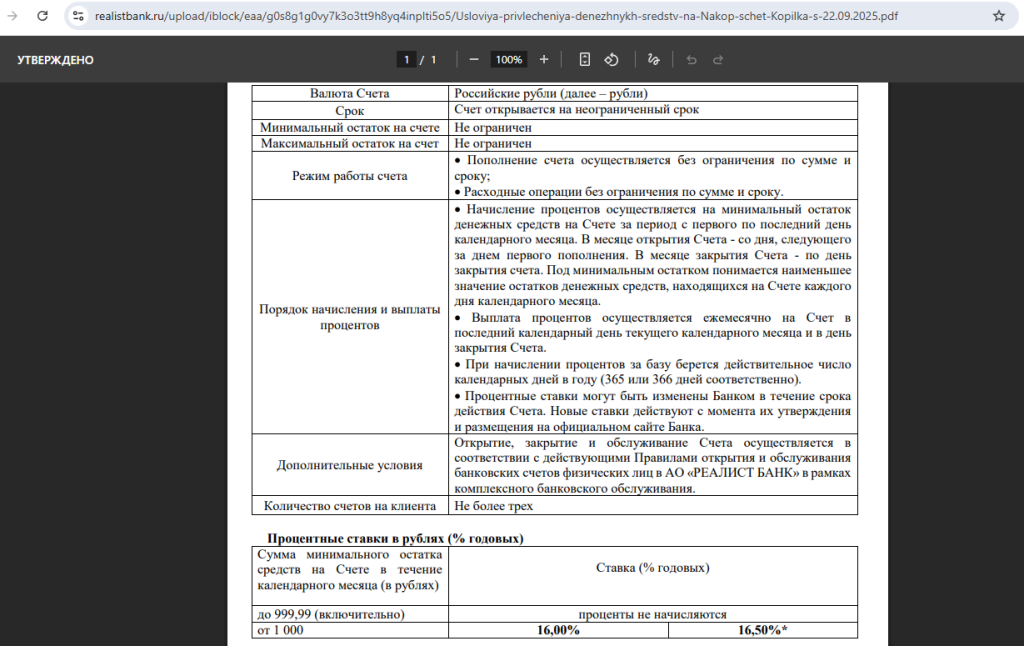Zoom out with the minus button

coord(474,59)
